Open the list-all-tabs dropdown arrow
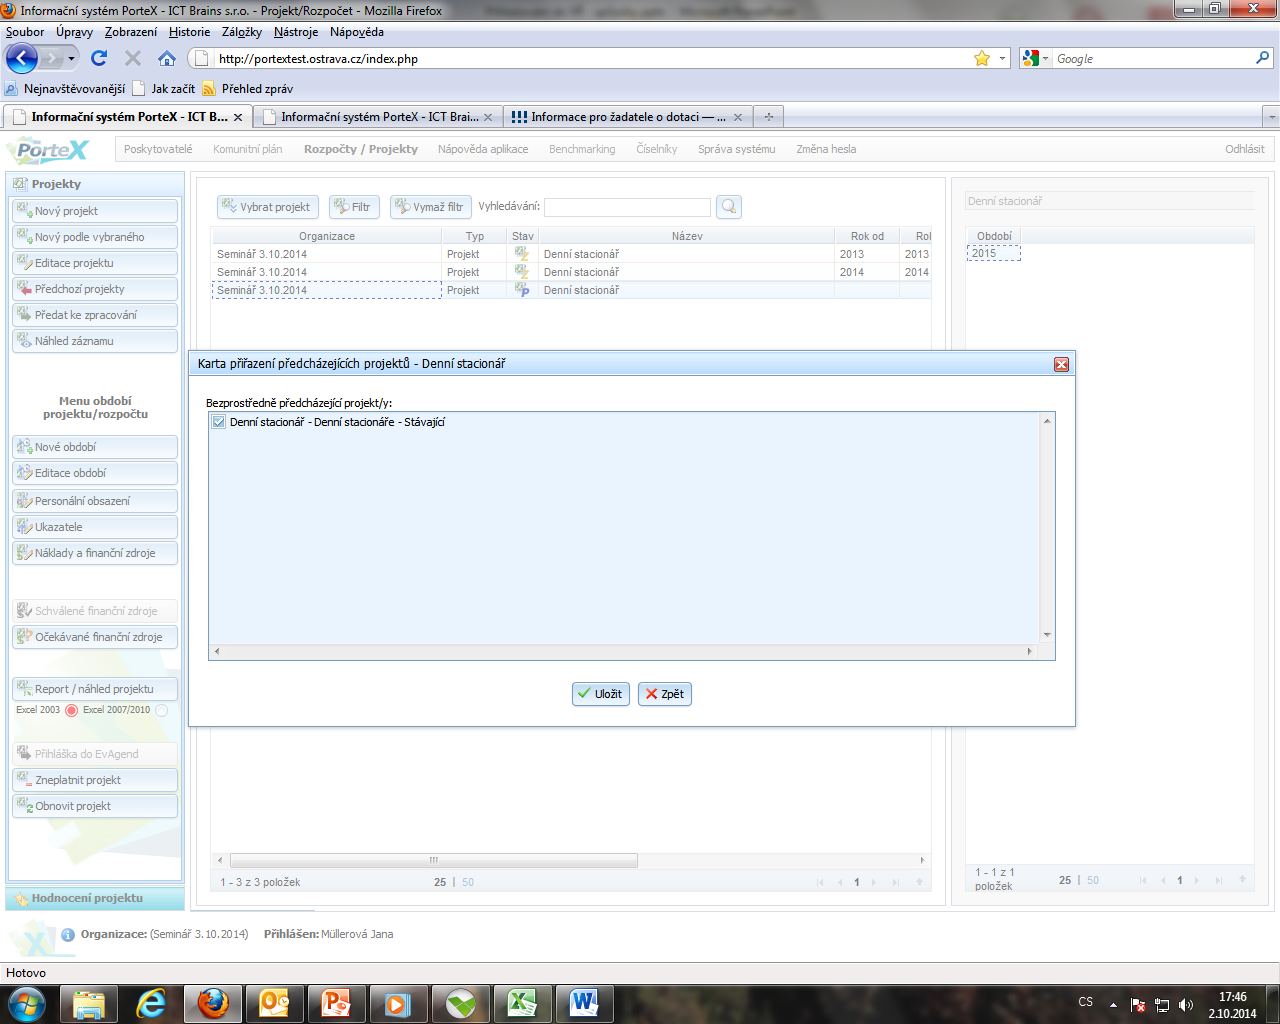Viewport: 1280px width, 1024px height. click(1272, 117)
